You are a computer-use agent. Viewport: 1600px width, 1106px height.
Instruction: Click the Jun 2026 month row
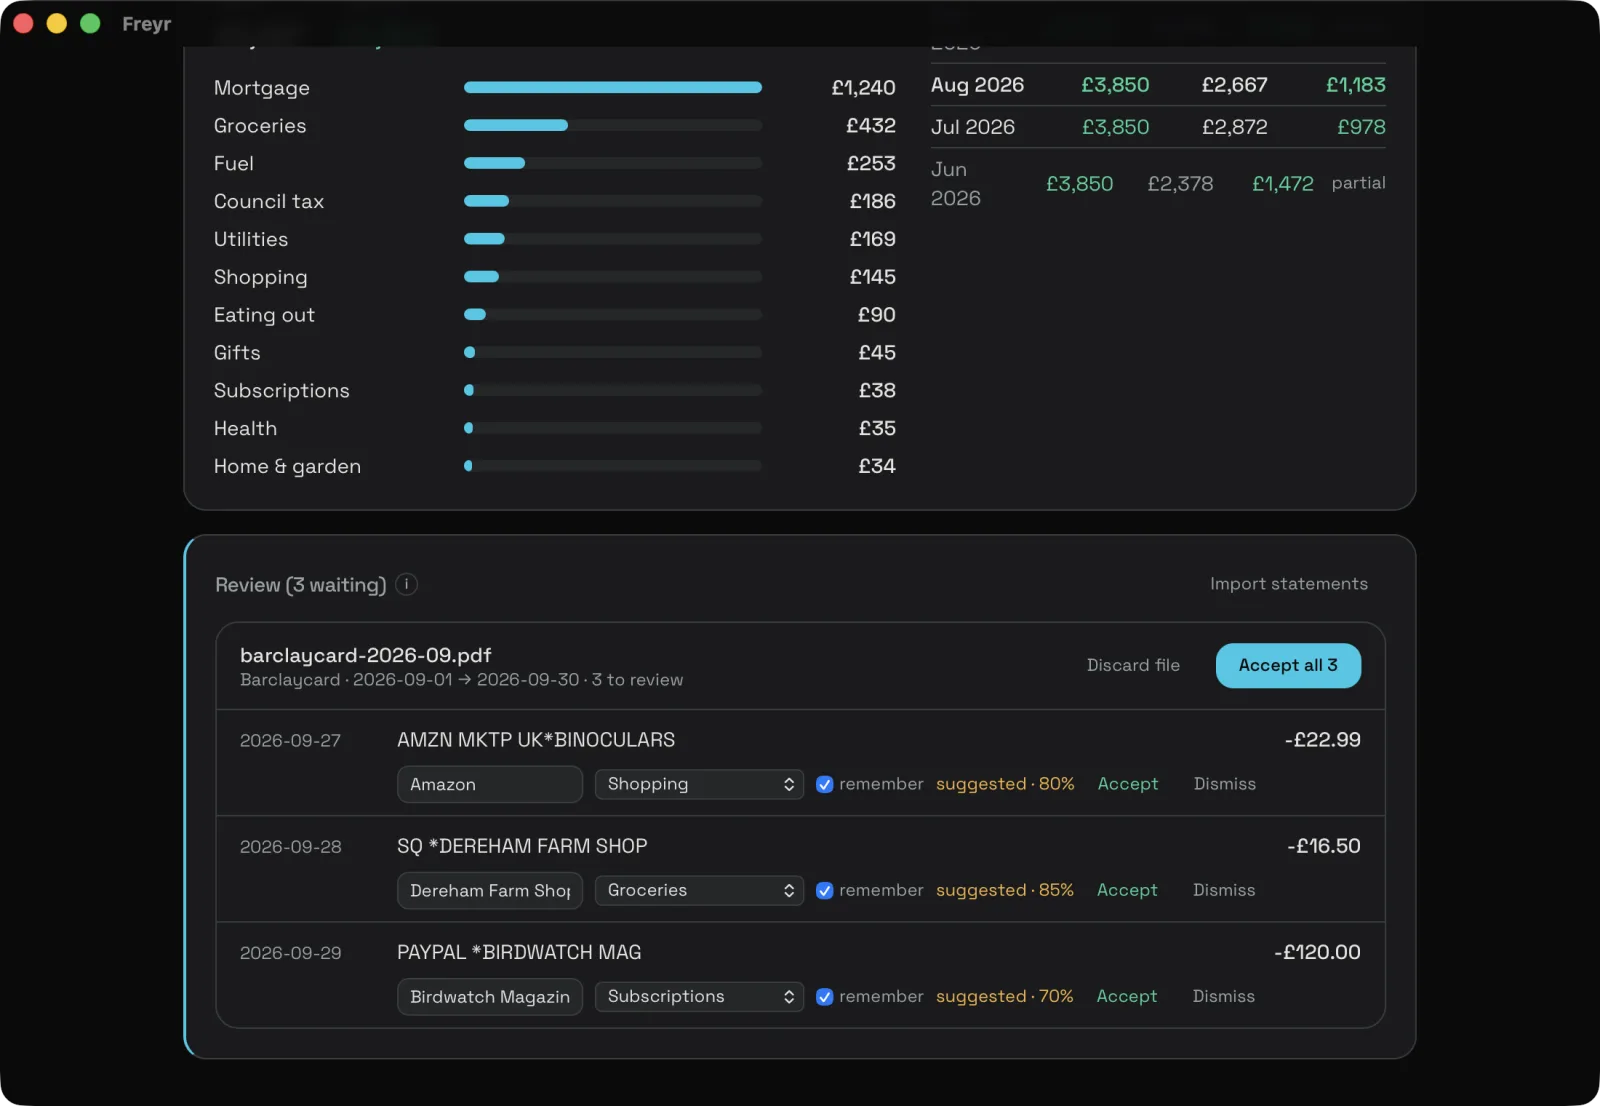(1158, 184)
